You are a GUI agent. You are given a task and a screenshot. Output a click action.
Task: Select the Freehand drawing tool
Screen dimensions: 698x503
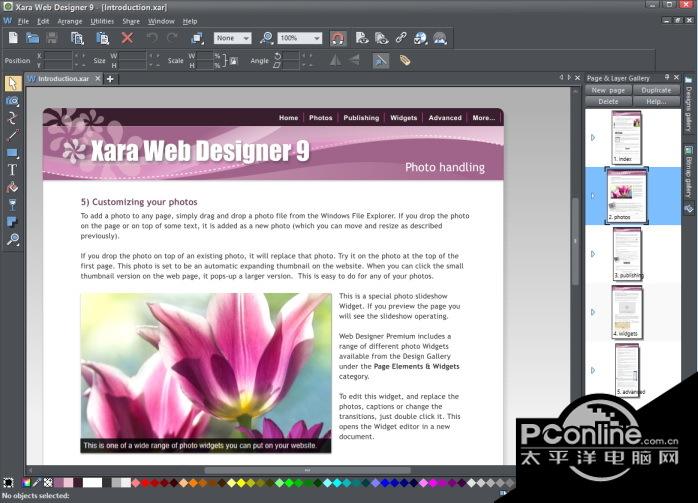(x=12, y=118)
